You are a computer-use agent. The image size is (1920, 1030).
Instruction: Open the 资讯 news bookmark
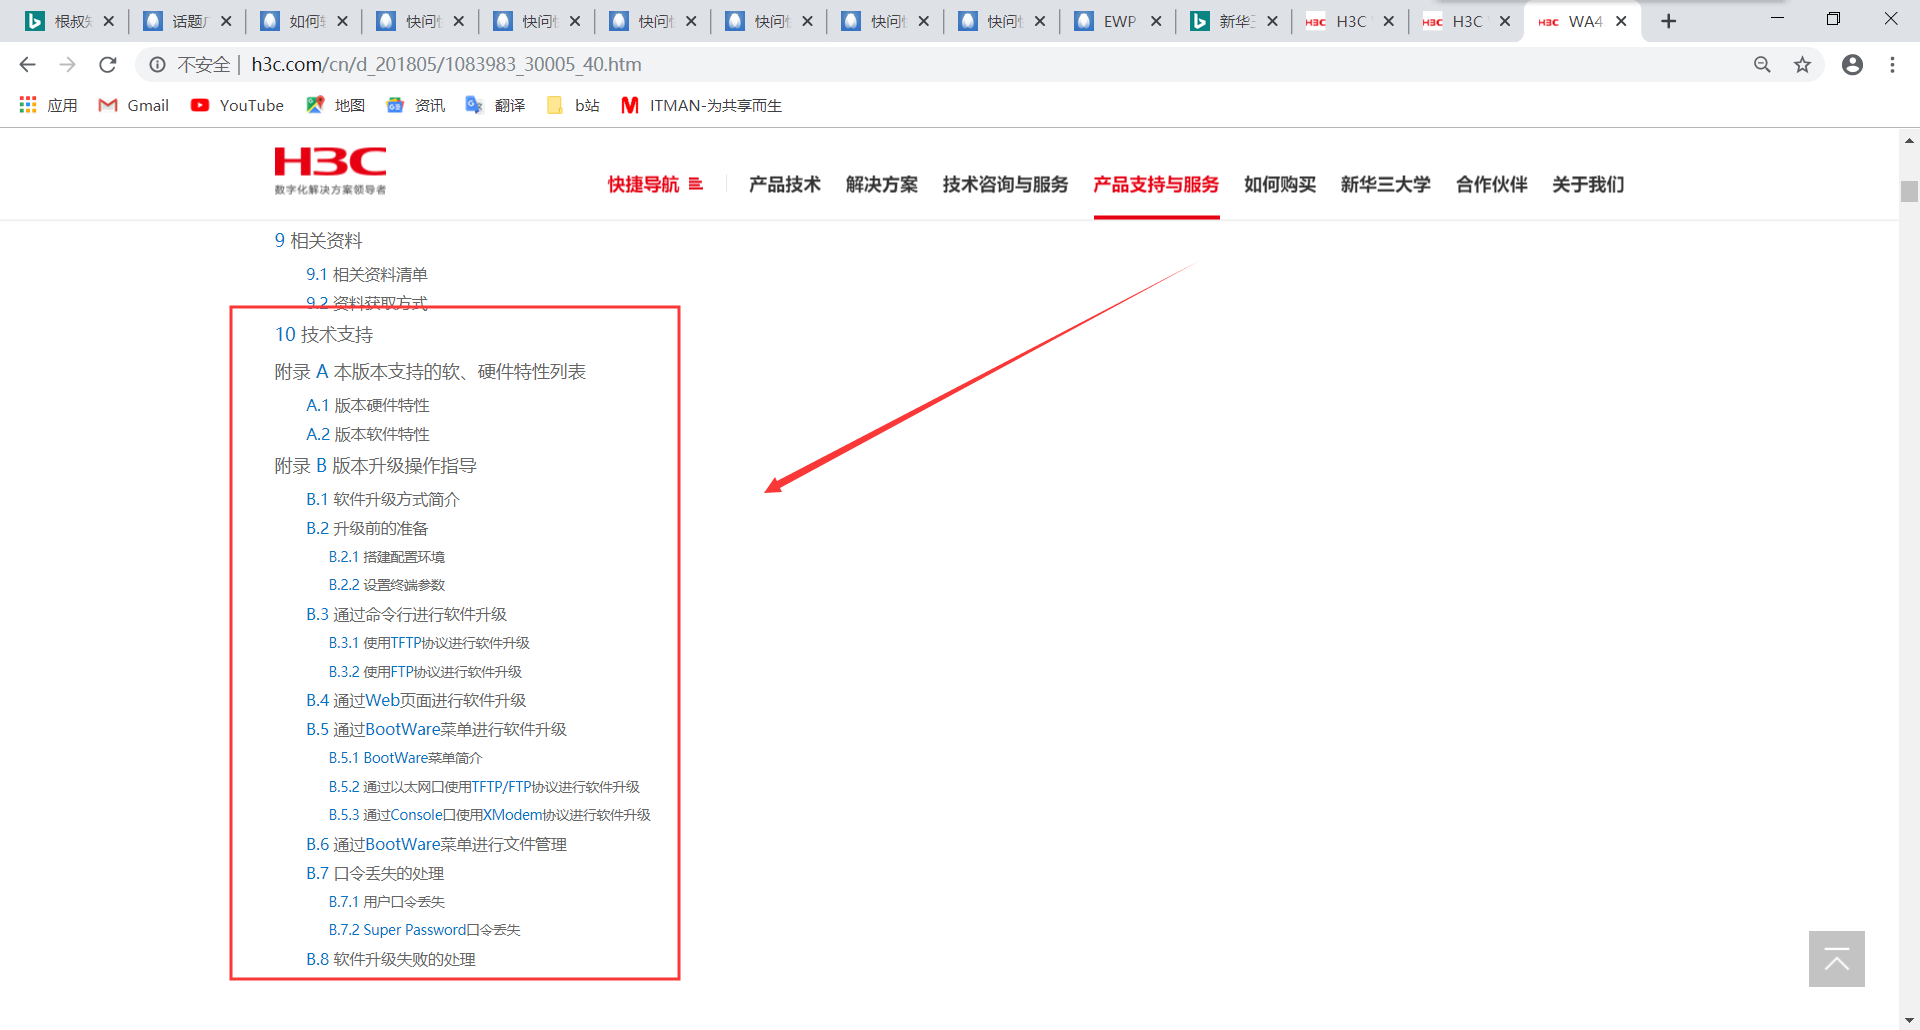click(x=415, y=105)
